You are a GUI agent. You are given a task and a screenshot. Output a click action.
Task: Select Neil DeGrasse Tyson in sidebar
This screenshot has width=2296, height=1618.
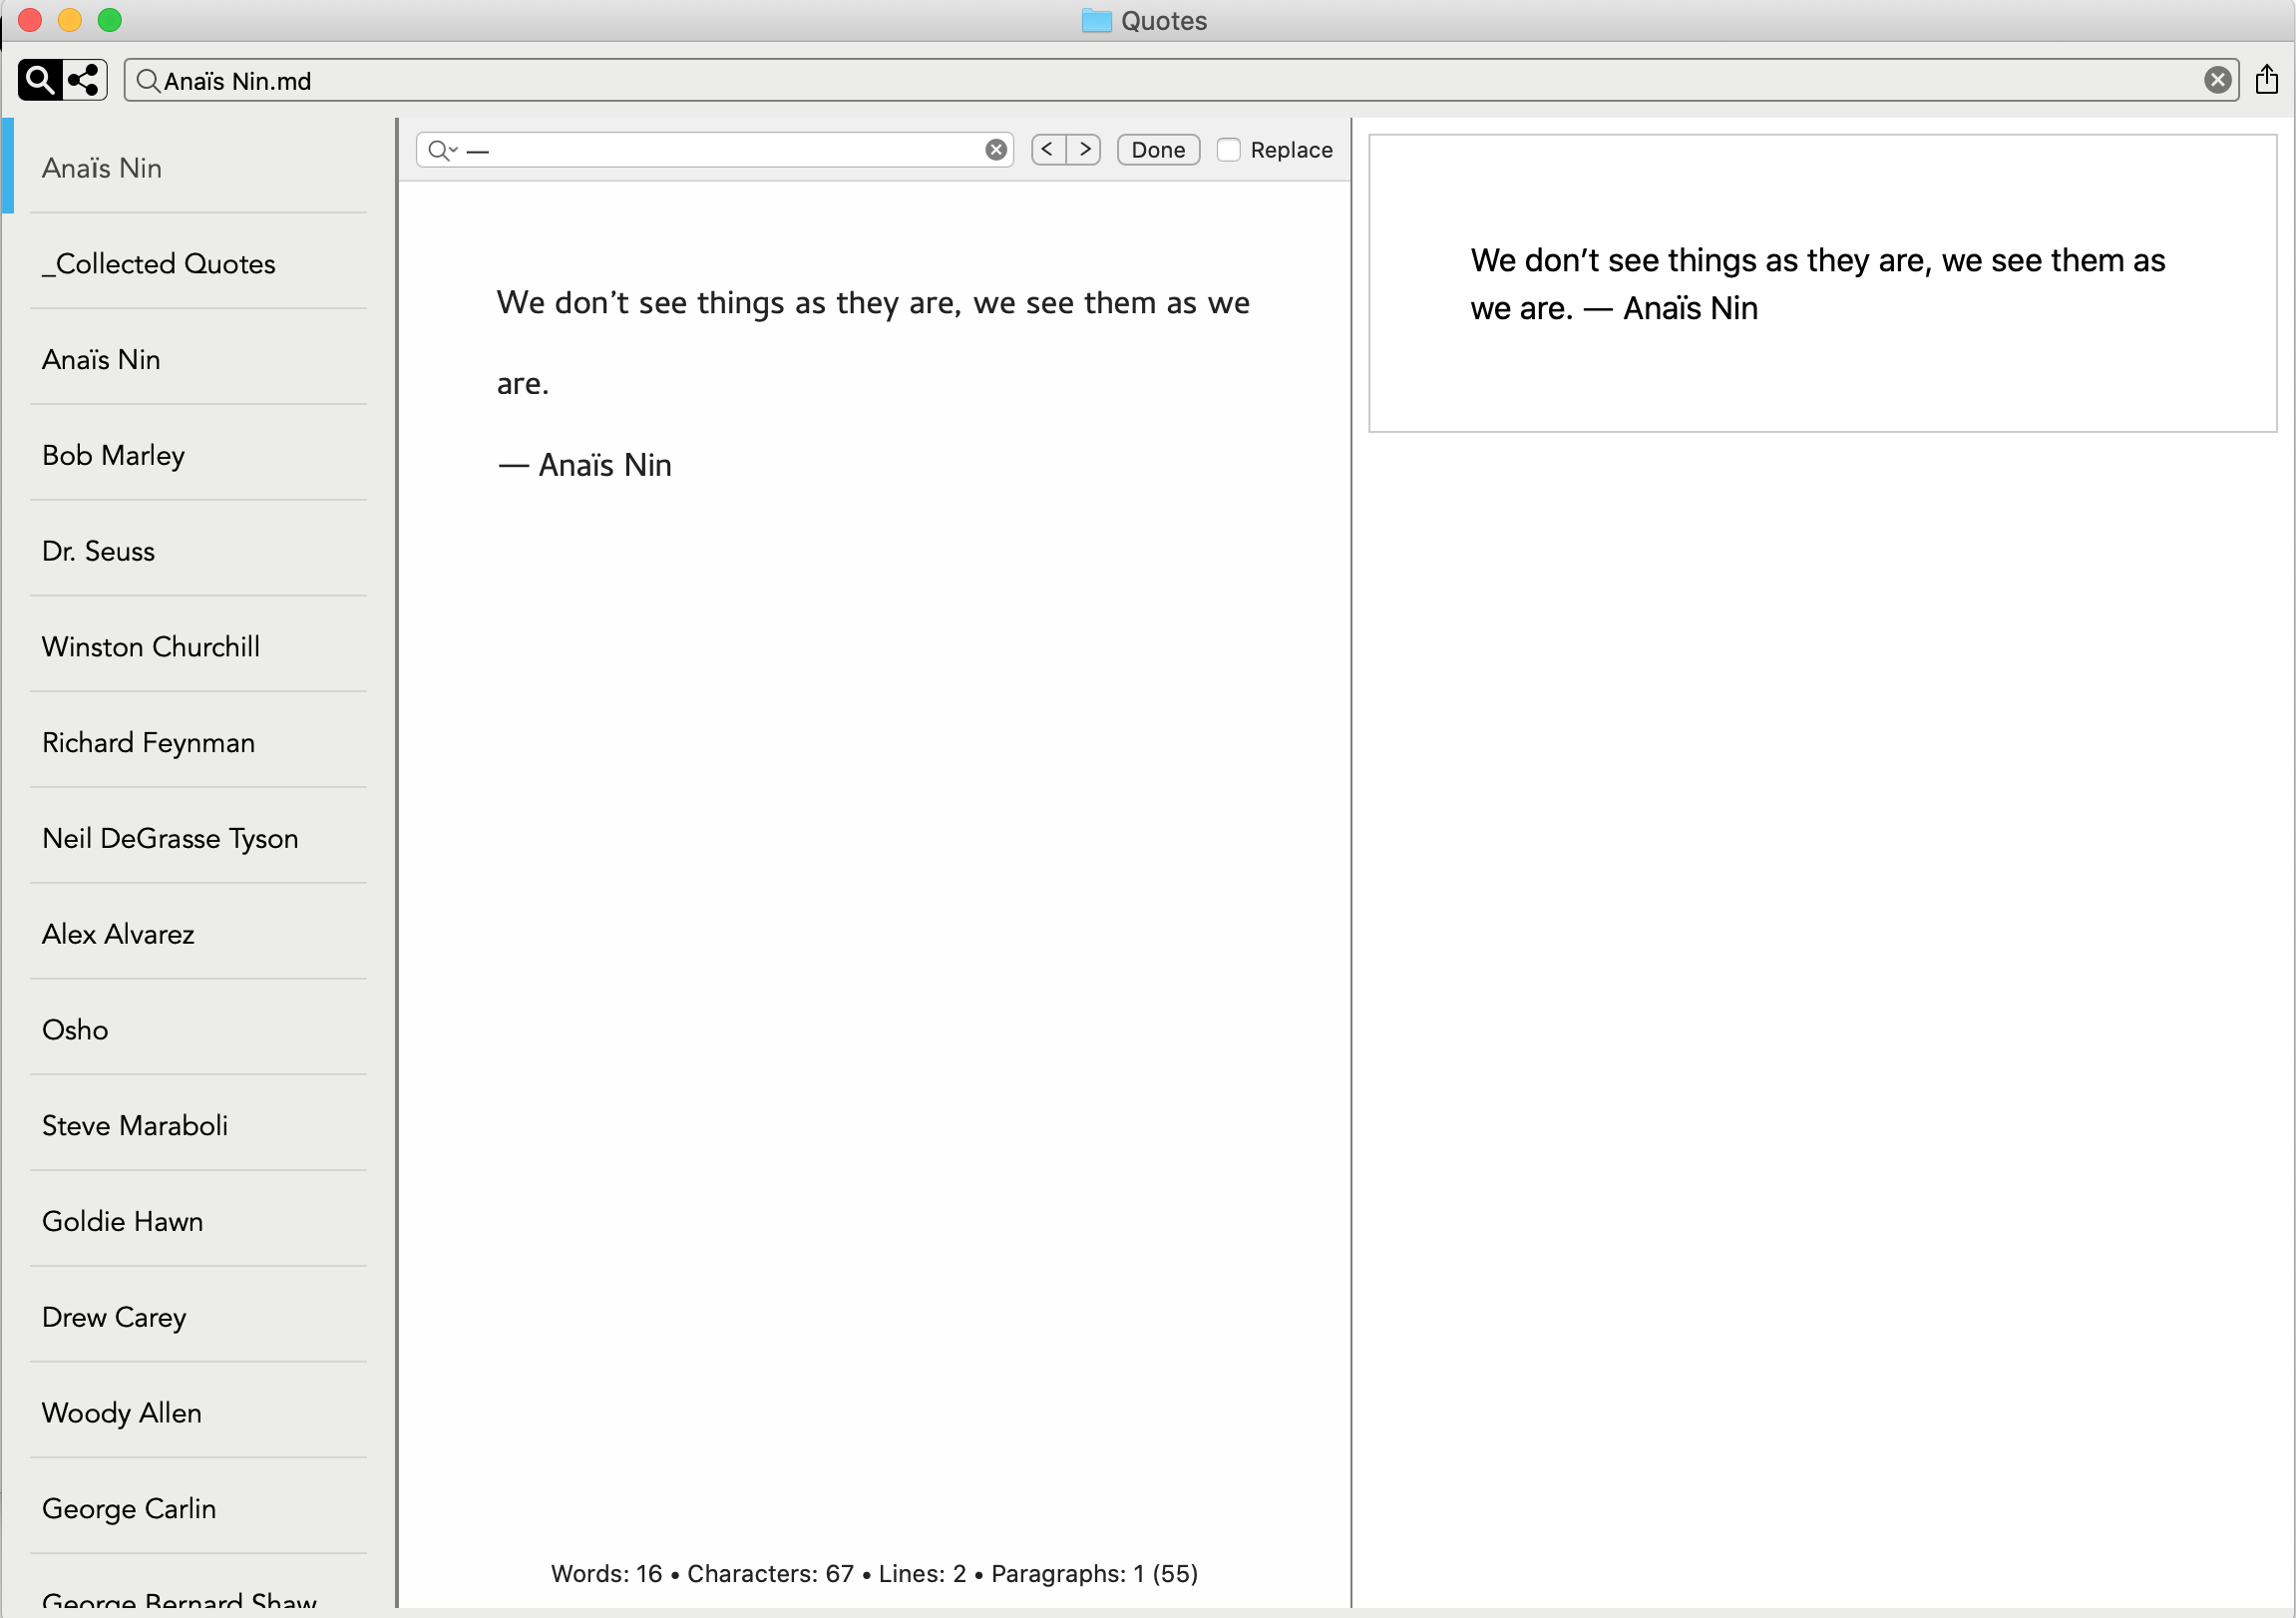(170, 839)
